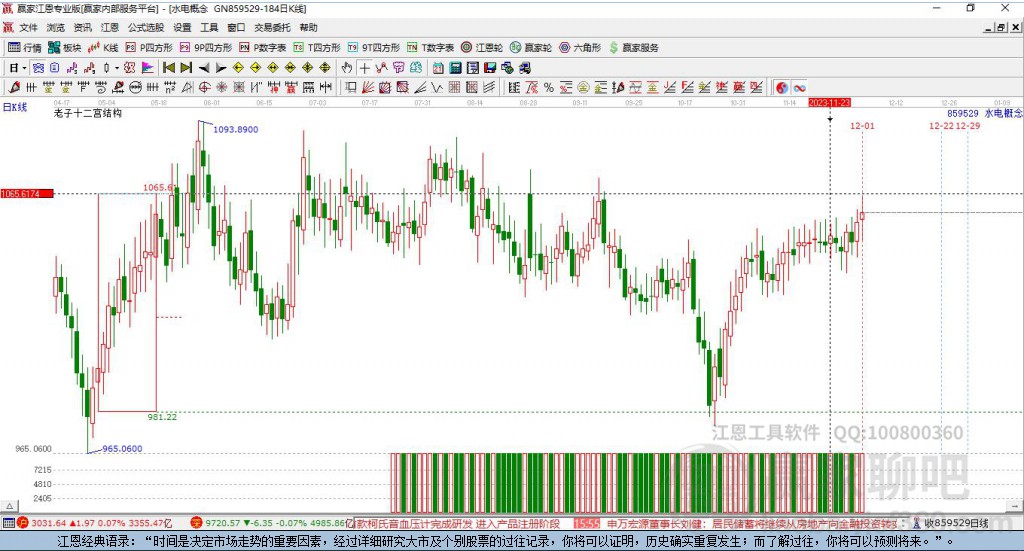Open the 交易委托 menu
The width and height of the screenshot is (1024, 551).
272,28
